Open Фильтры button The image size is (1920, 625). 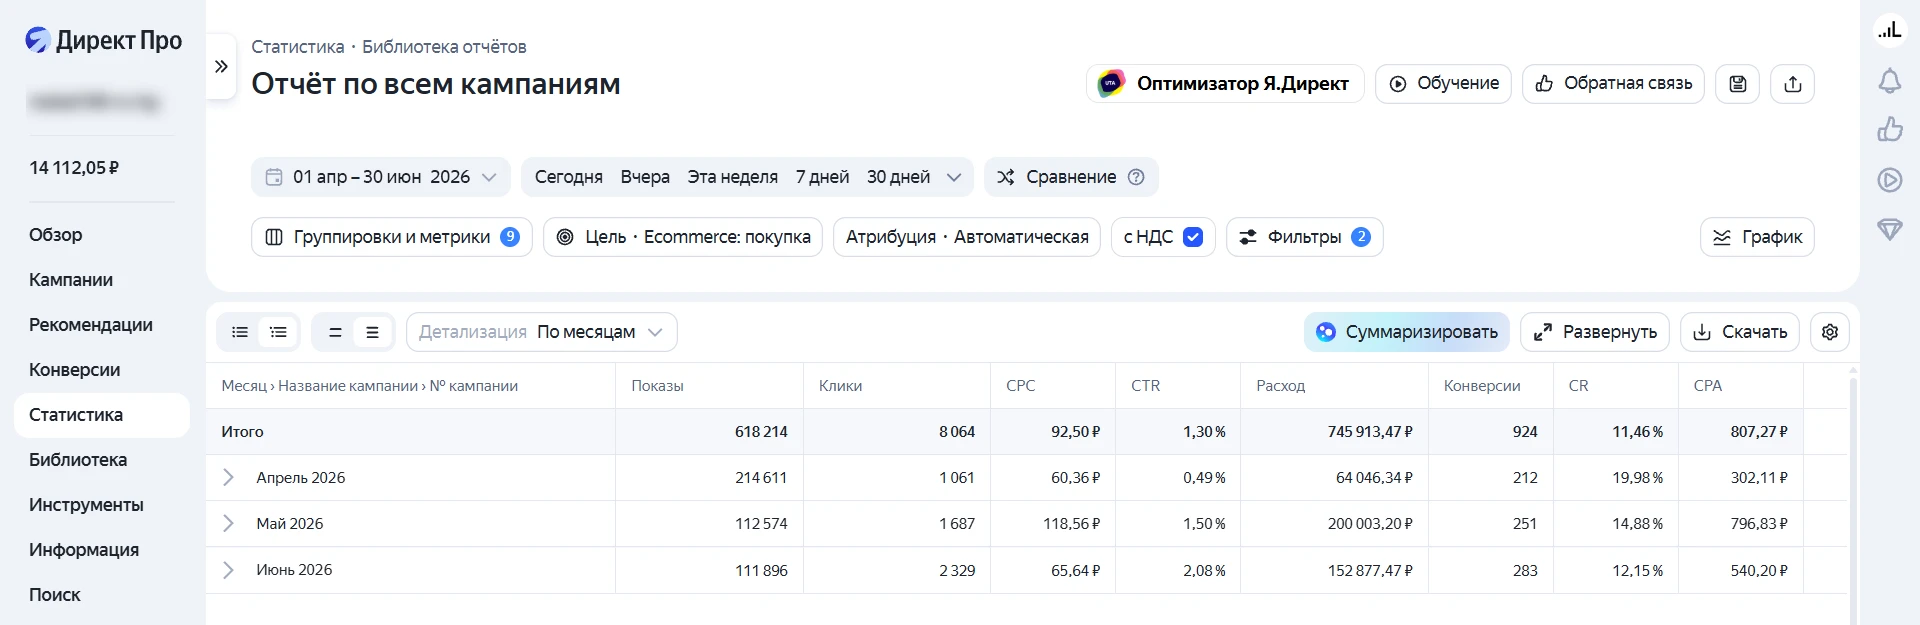(x=1305, y=237)
